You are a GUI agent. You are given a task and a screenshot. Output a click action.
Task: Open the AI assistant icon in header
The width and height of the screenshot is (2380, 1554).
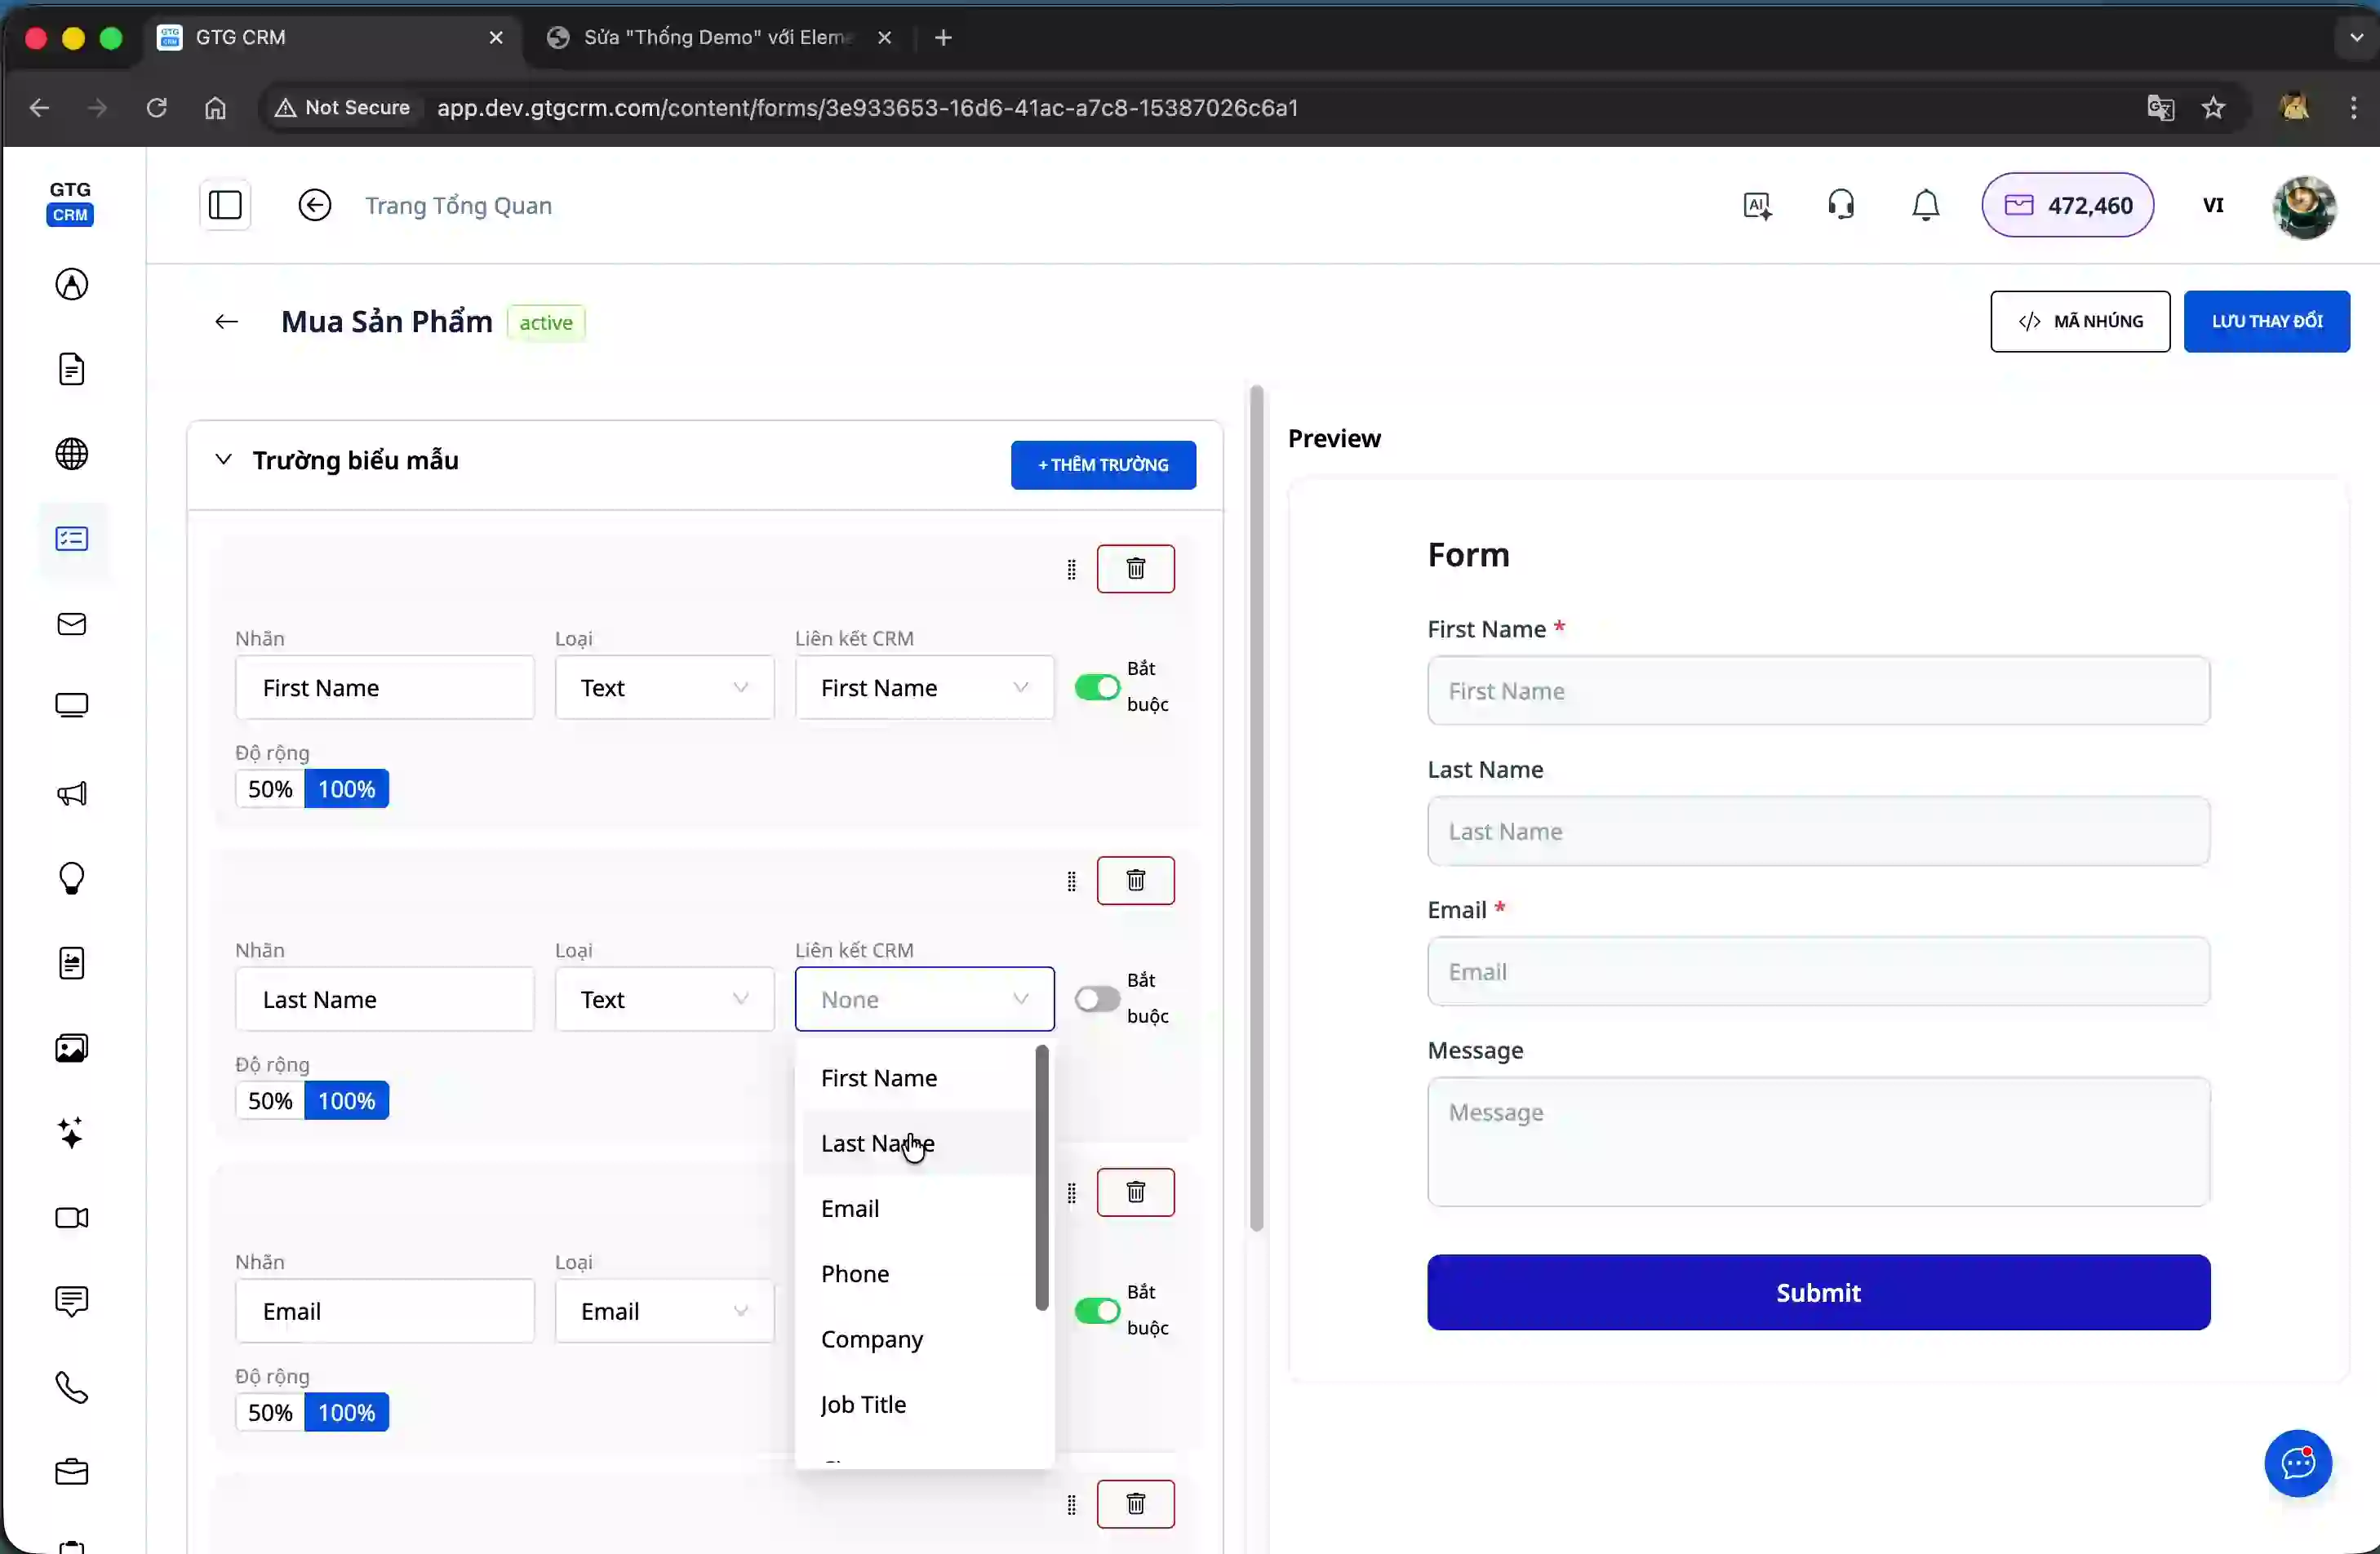tap(1757, 206)
